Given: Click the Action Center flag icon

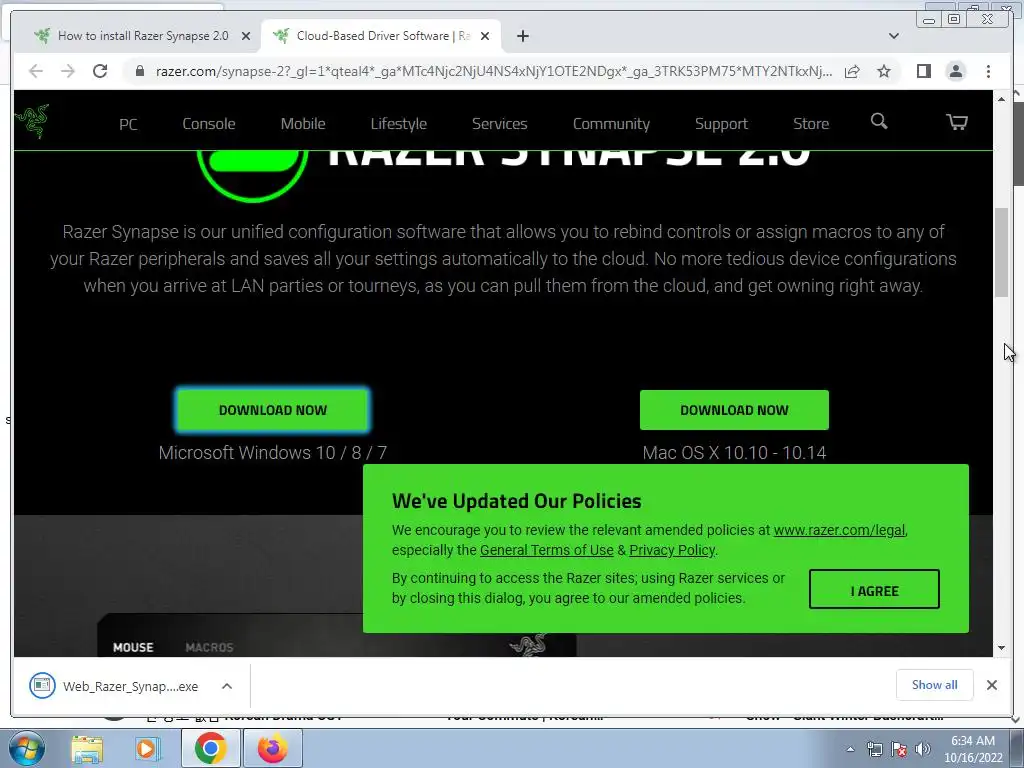Looking at the screenshot, I should tap(899, 749).
